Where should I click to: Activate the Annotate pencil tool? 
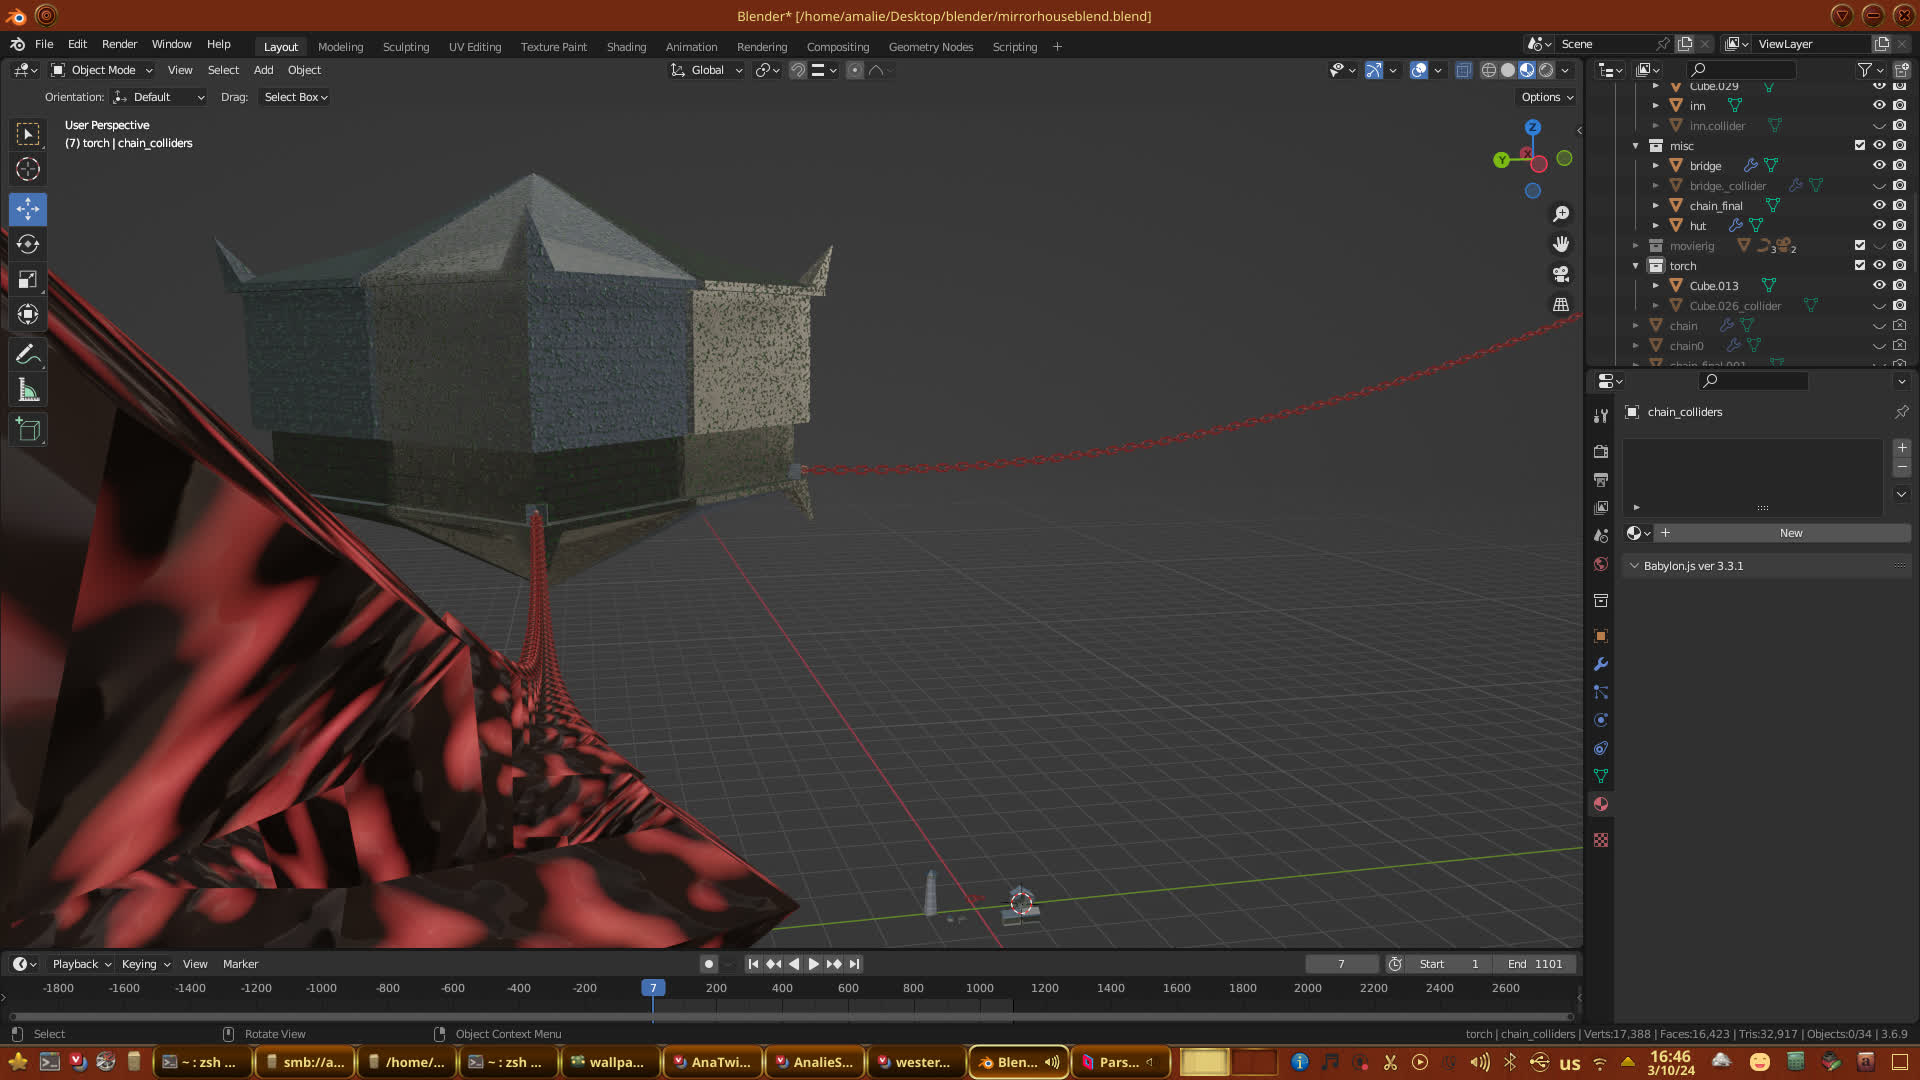[28, 354]
